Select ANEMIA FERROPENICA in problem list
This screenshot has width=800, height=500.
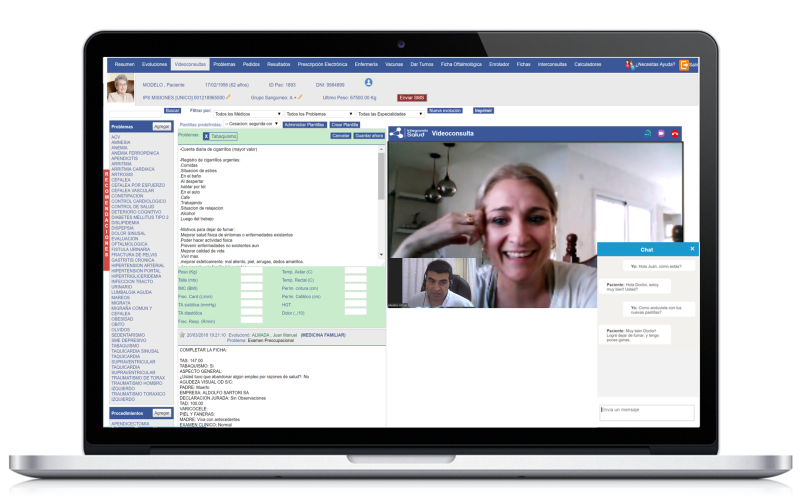click(135, 153)
